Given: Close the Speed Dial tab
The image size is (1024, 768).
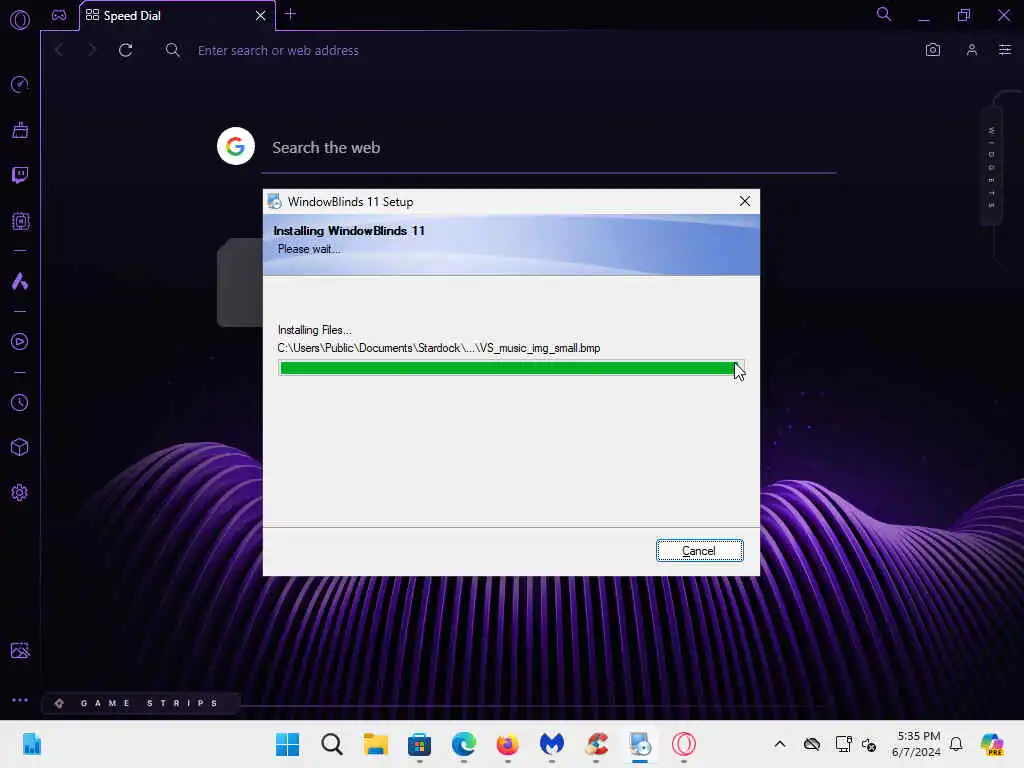Looking at the screenshot, I should [x=261, y=15].
